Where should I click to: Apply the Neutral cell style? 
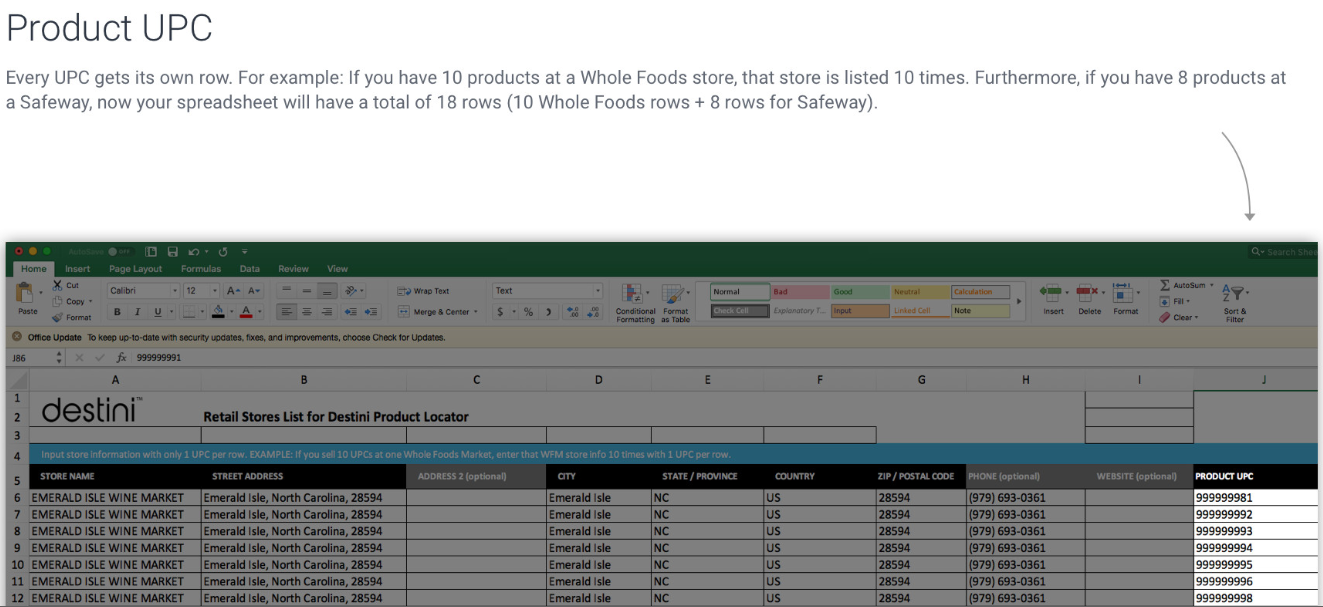tap(920, 292)
